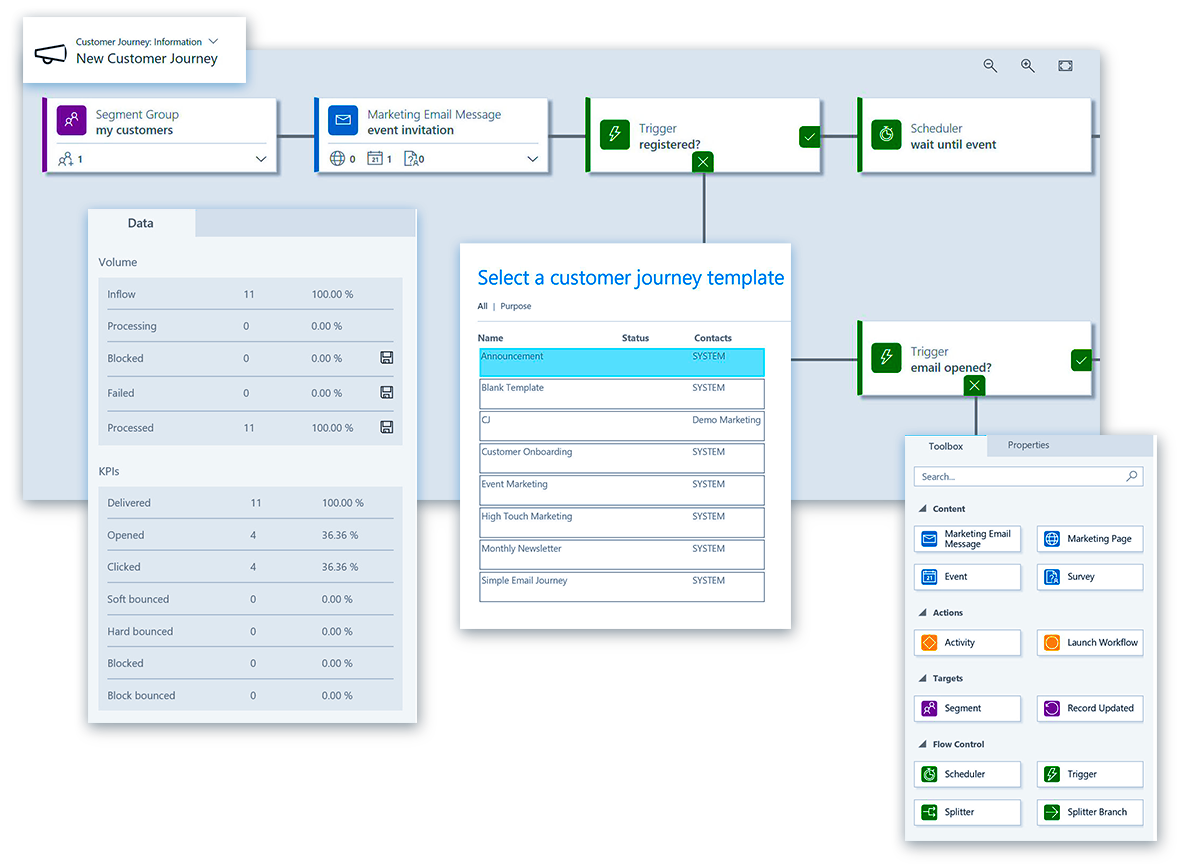
Task: Click the green checkmark on registered trigger
Action: tap(809, 137)
